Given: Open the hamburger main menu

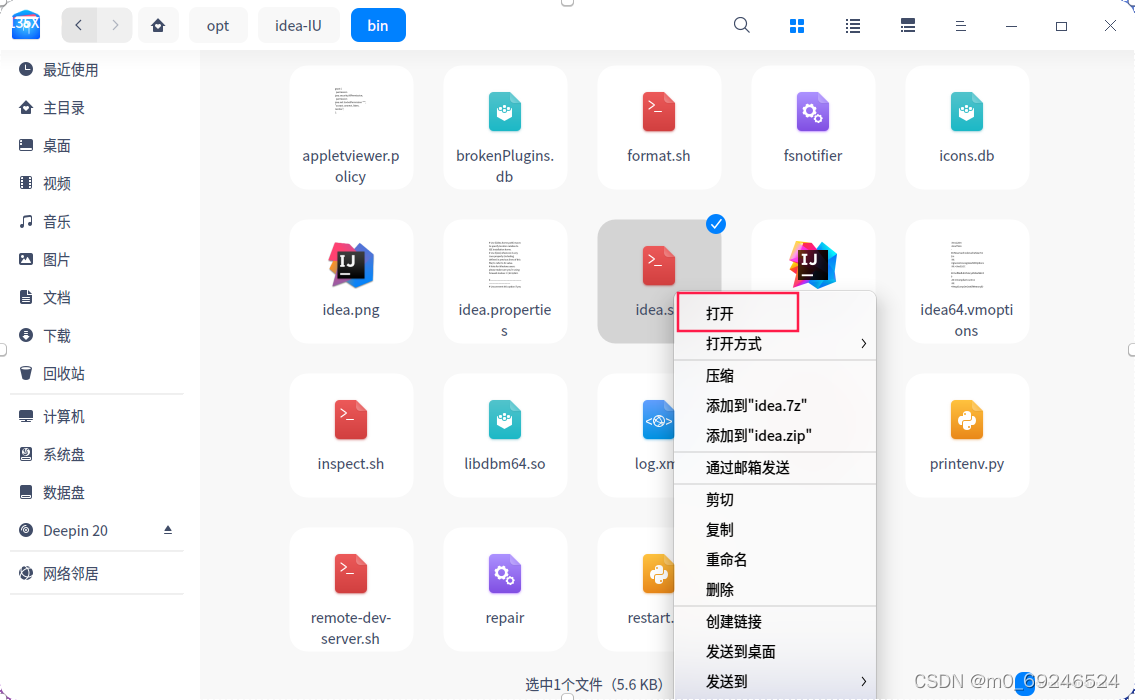Looking at the screenshot, I should (x=961, y=26).
